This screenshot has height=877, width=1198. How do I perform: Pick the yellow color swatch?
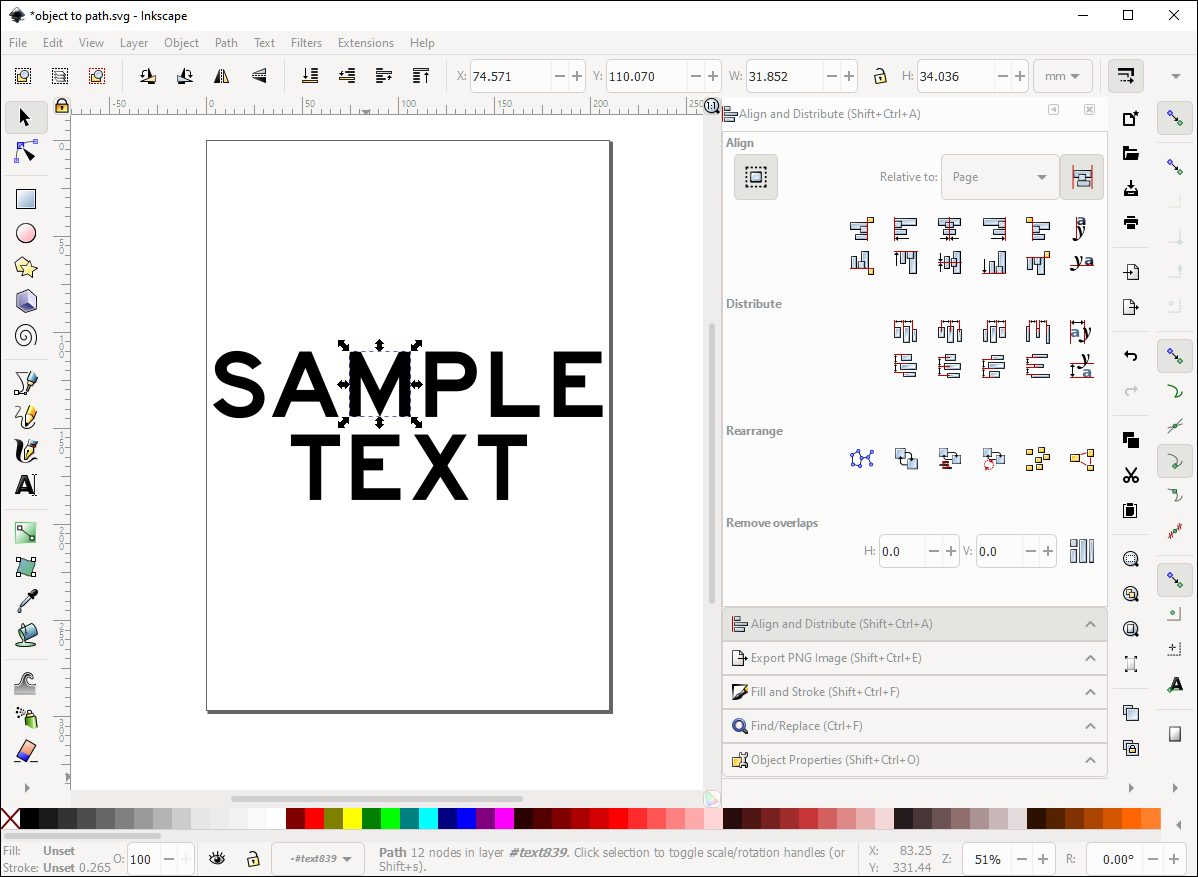point(352,818)
